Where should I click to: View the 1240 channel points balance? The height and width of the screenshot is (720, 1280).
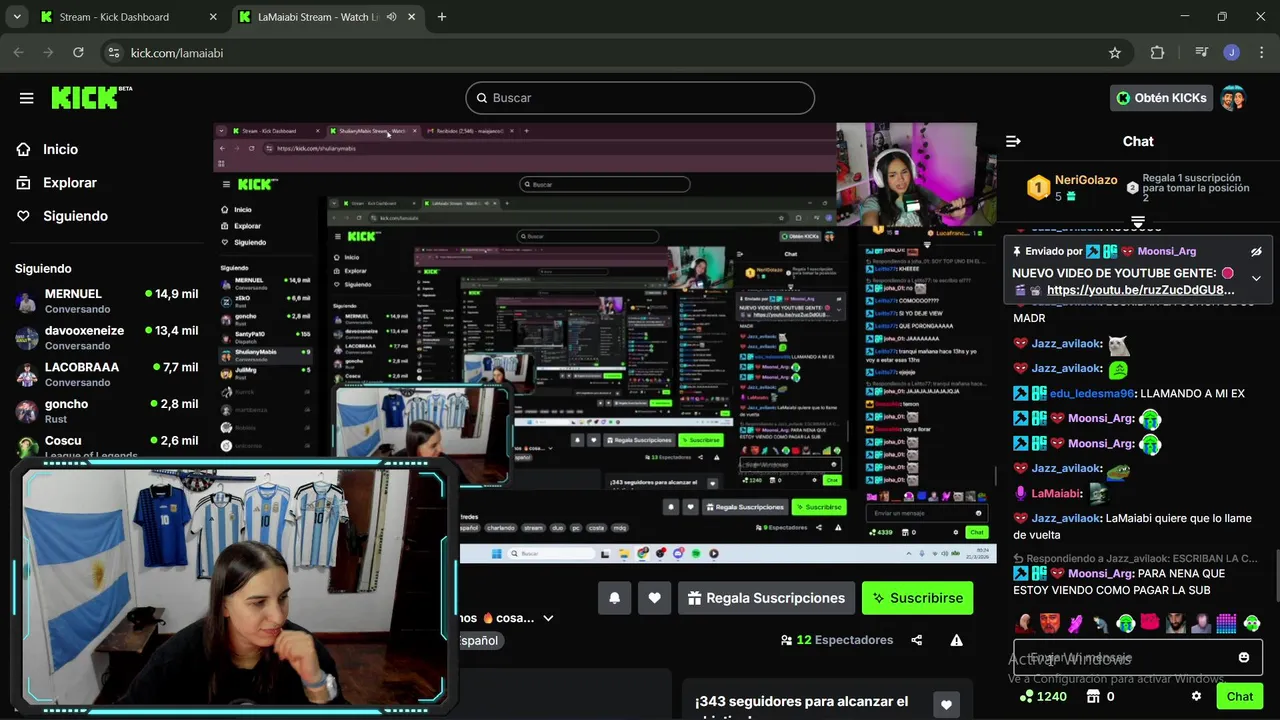point(1043,697)
